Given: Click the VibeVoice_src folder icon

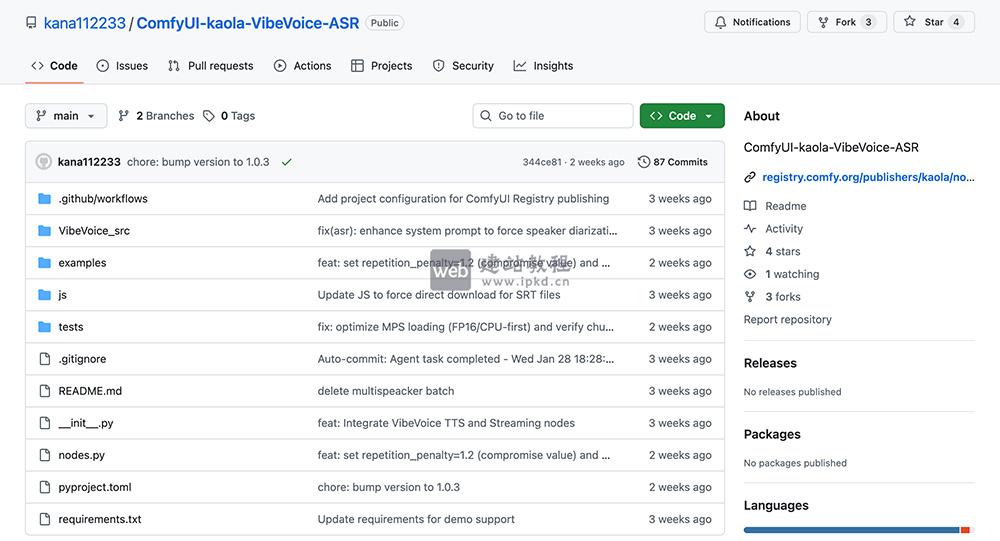Looking at the screenshot, I should [44, 230].
